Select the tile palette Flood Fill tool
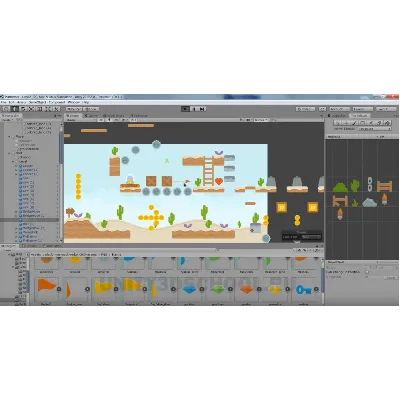Viewport: 400px width, 400px height. click(387, 123)
